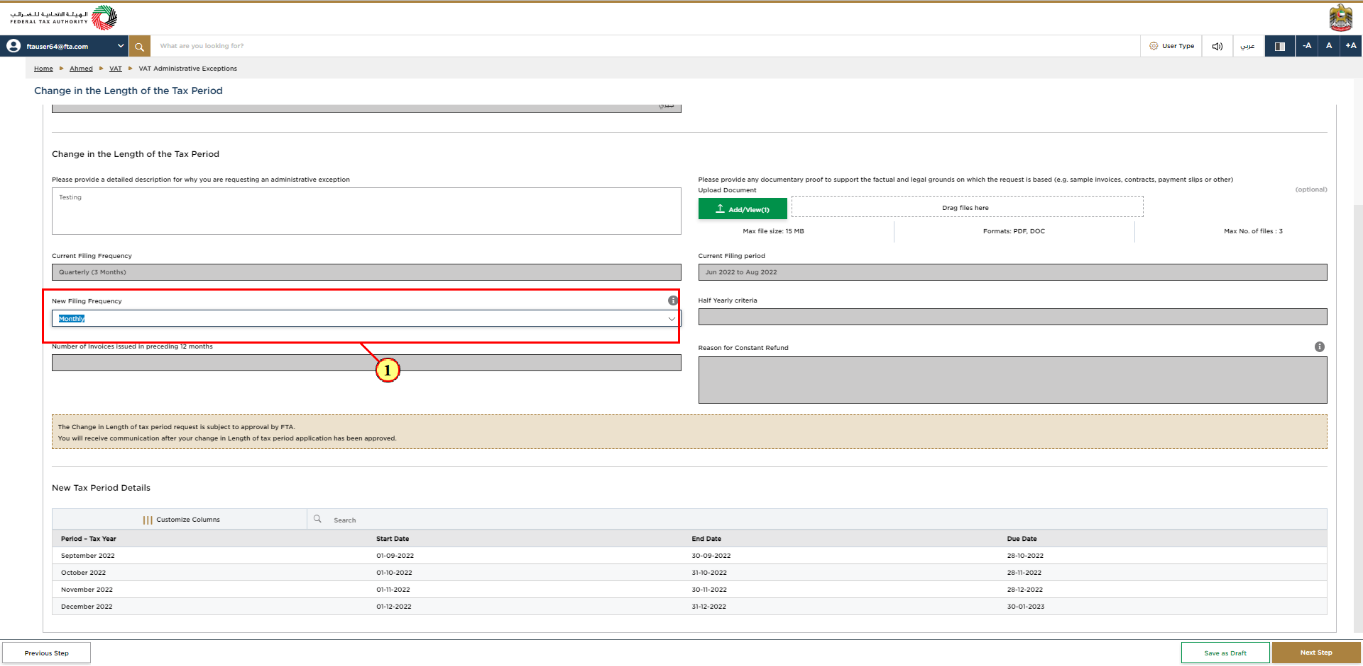Click the due date 30-01-2023
Image resolution: width=1363 pixels, height=666 pixels.
click(1025, 607)
